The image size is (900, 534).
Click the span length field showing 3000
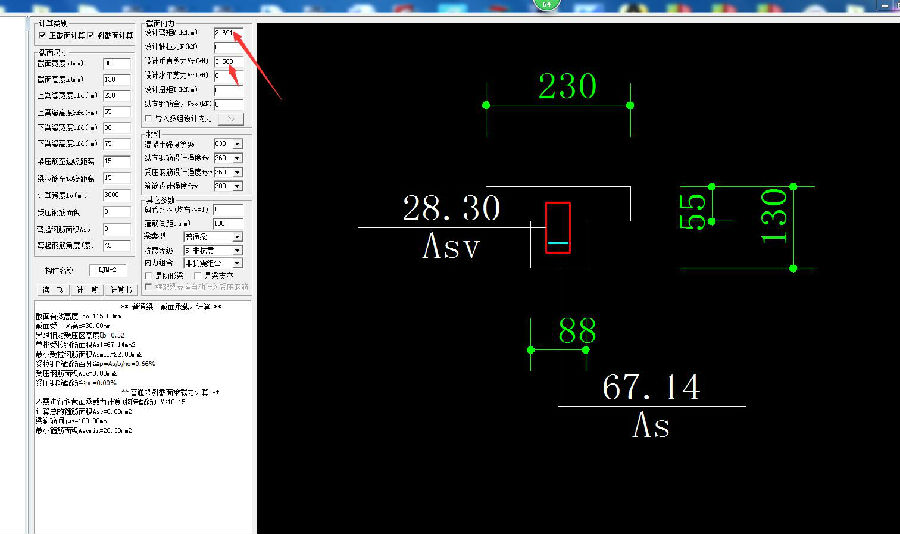[x=117, y=195]
